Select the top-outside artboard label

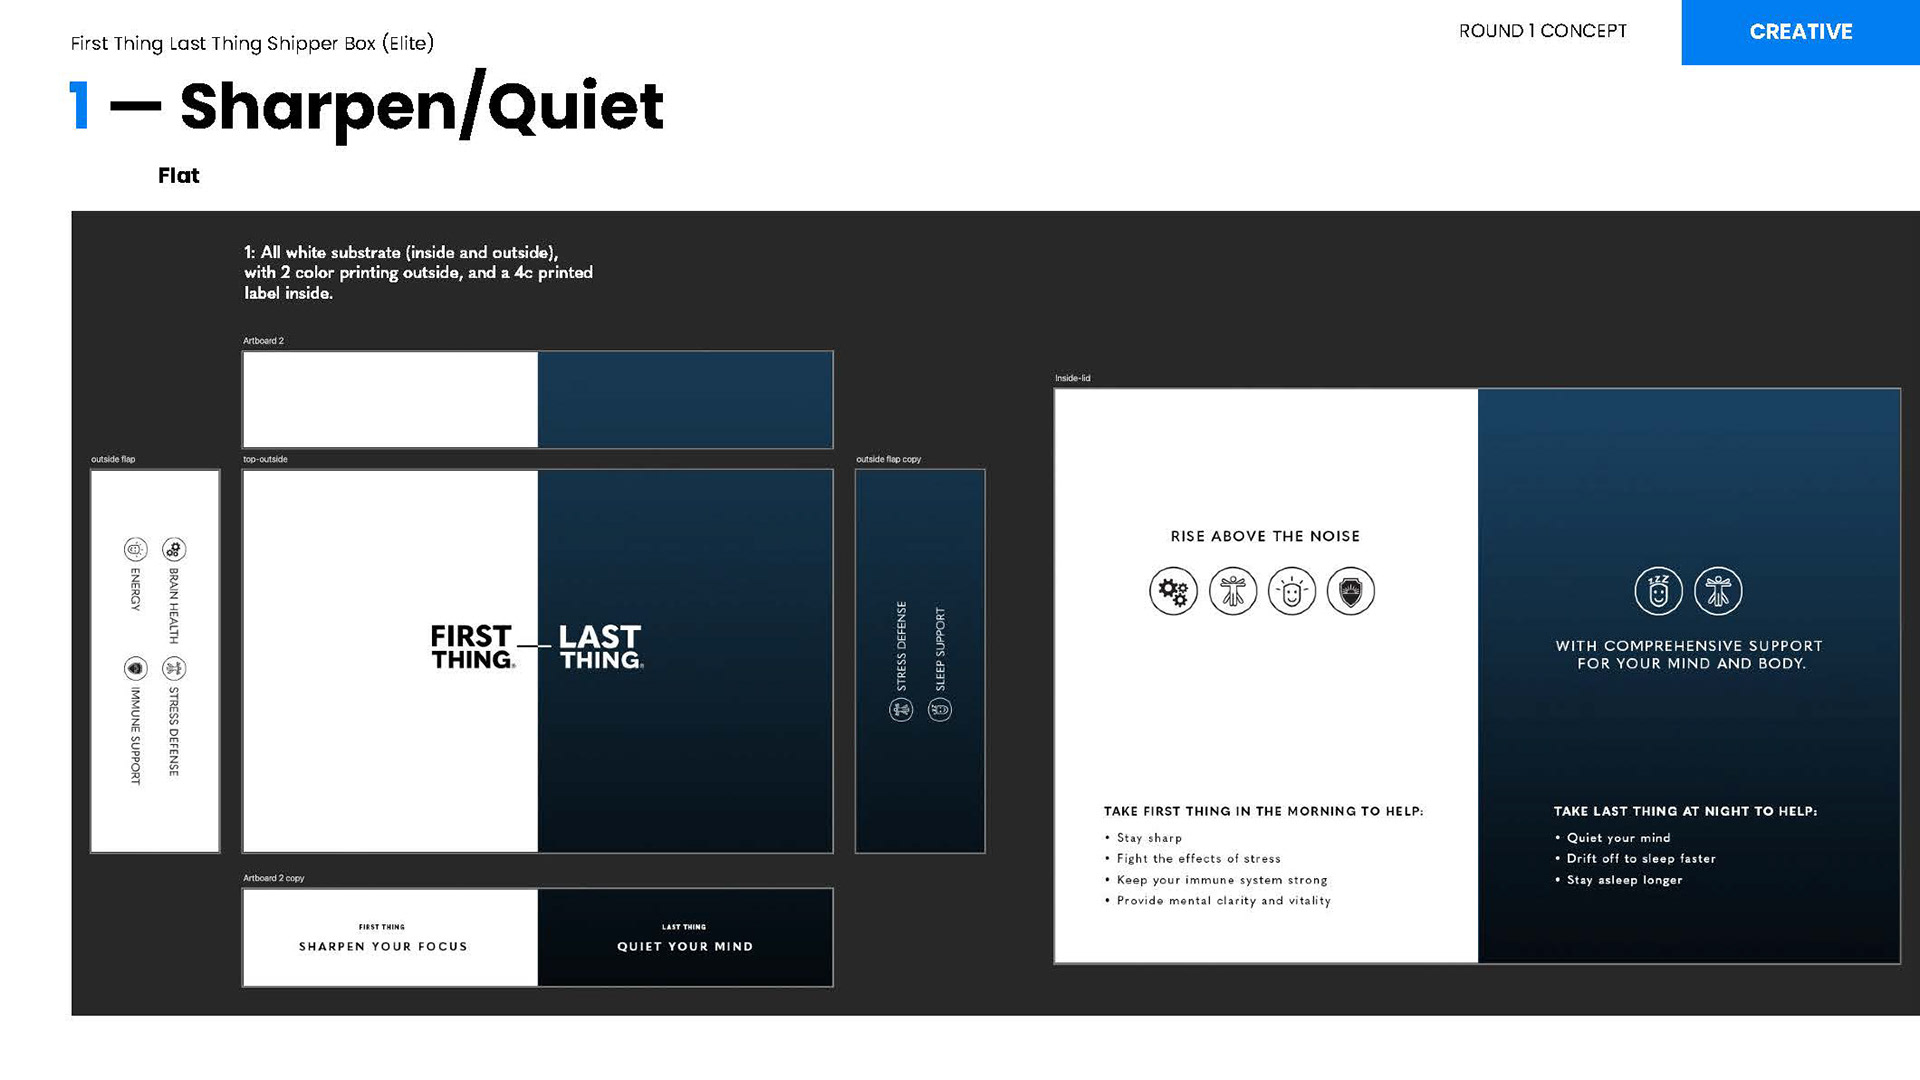[x=265, y=459]
